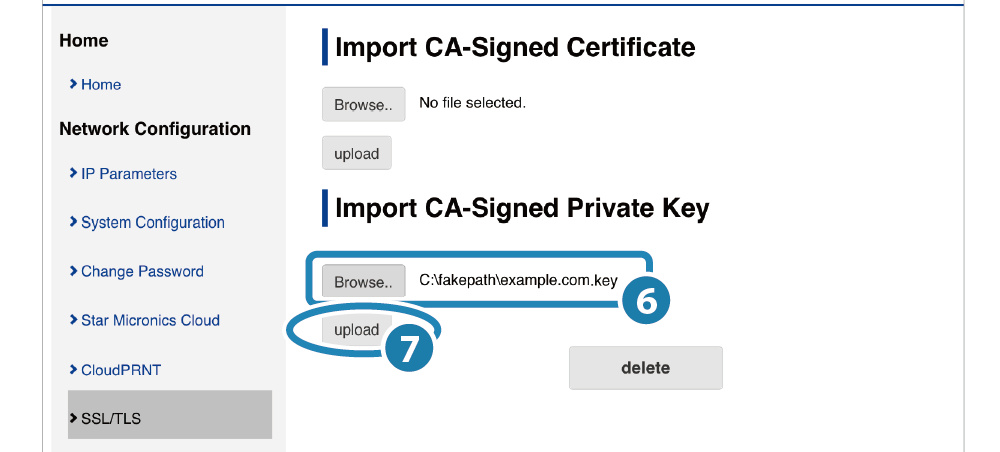Click the chevron next to Change Password
Screen dimensions: 1000x452
pyautogui.click(x=73, y=272)
